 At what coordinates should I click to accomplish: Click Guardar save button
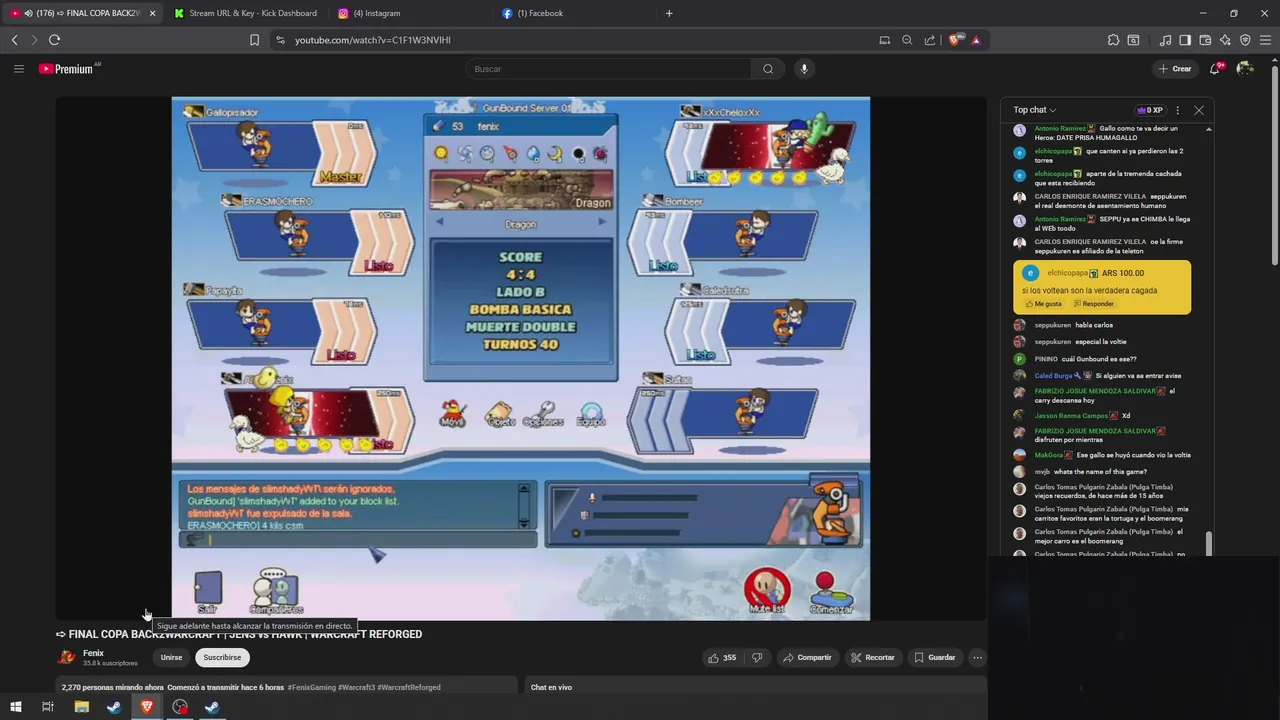click(934, 657)
